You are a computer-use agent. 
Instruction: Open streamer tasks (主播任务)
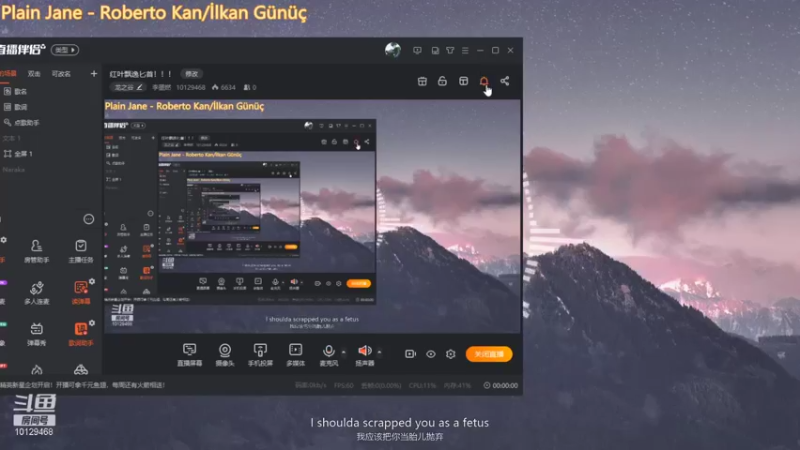pos(81,251)
